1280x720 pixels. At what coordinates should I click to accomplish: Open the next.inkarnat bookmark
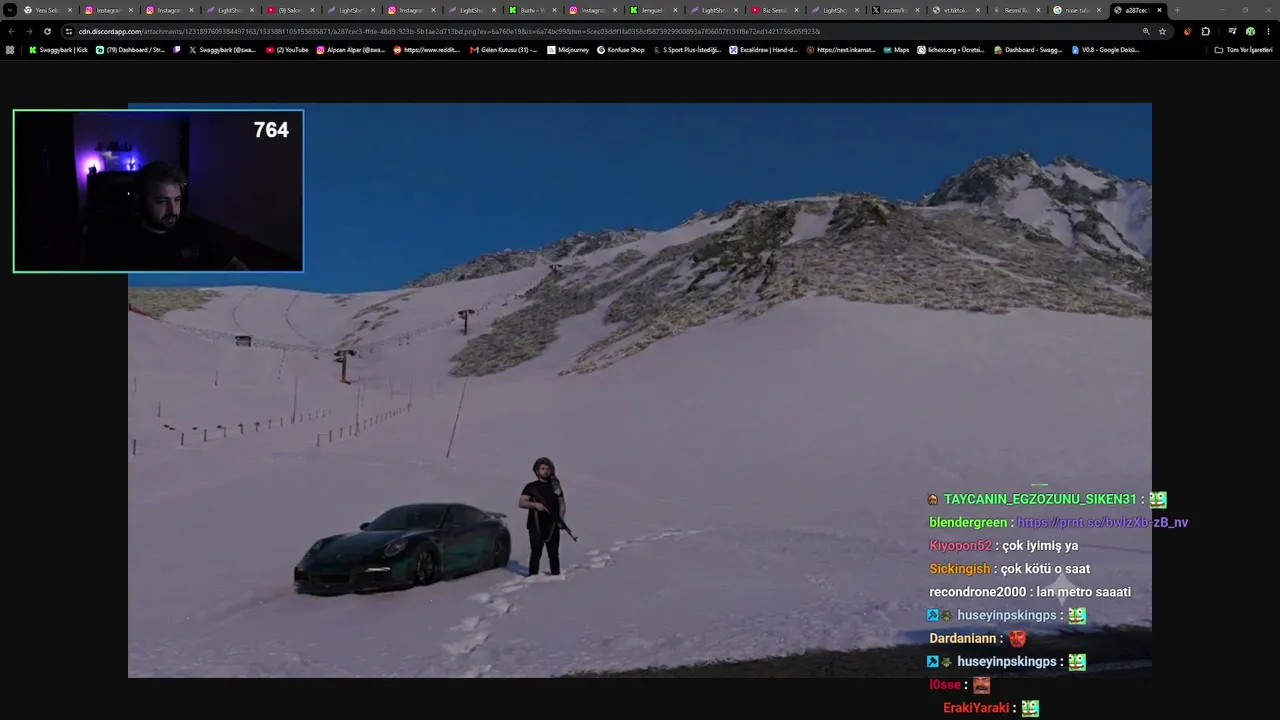[840, 49]
